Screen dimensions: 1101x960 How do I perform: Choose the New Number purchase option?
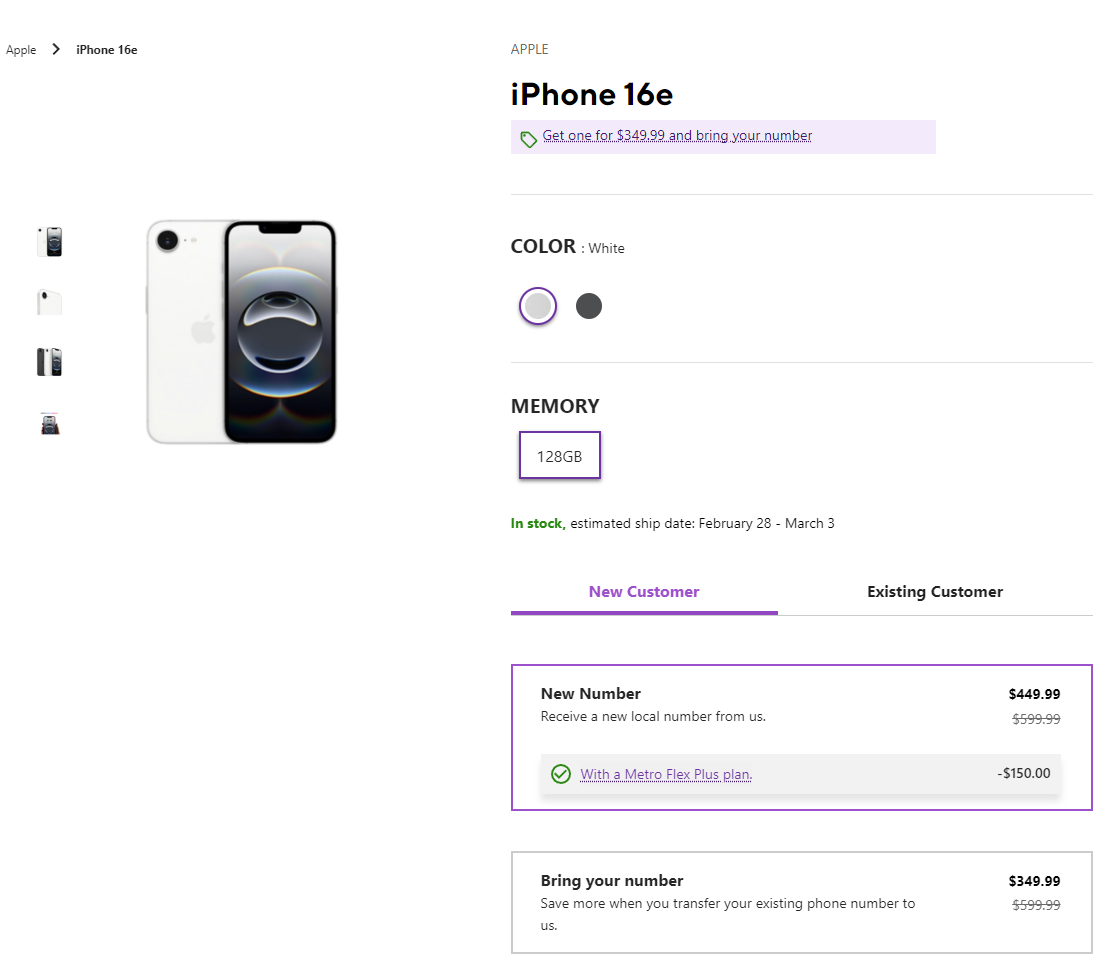point(800,705)
